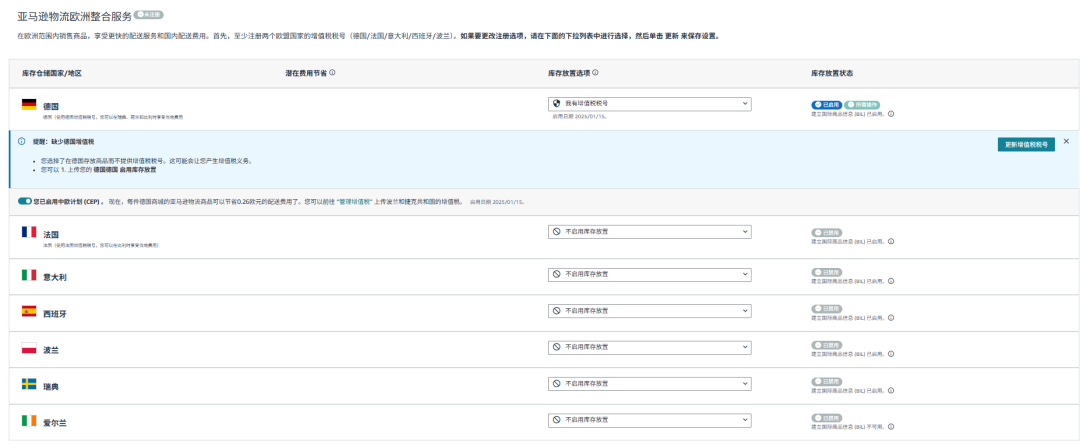Click text 您已启用中欧计划 (CEP)

click(x=68, y=202)
